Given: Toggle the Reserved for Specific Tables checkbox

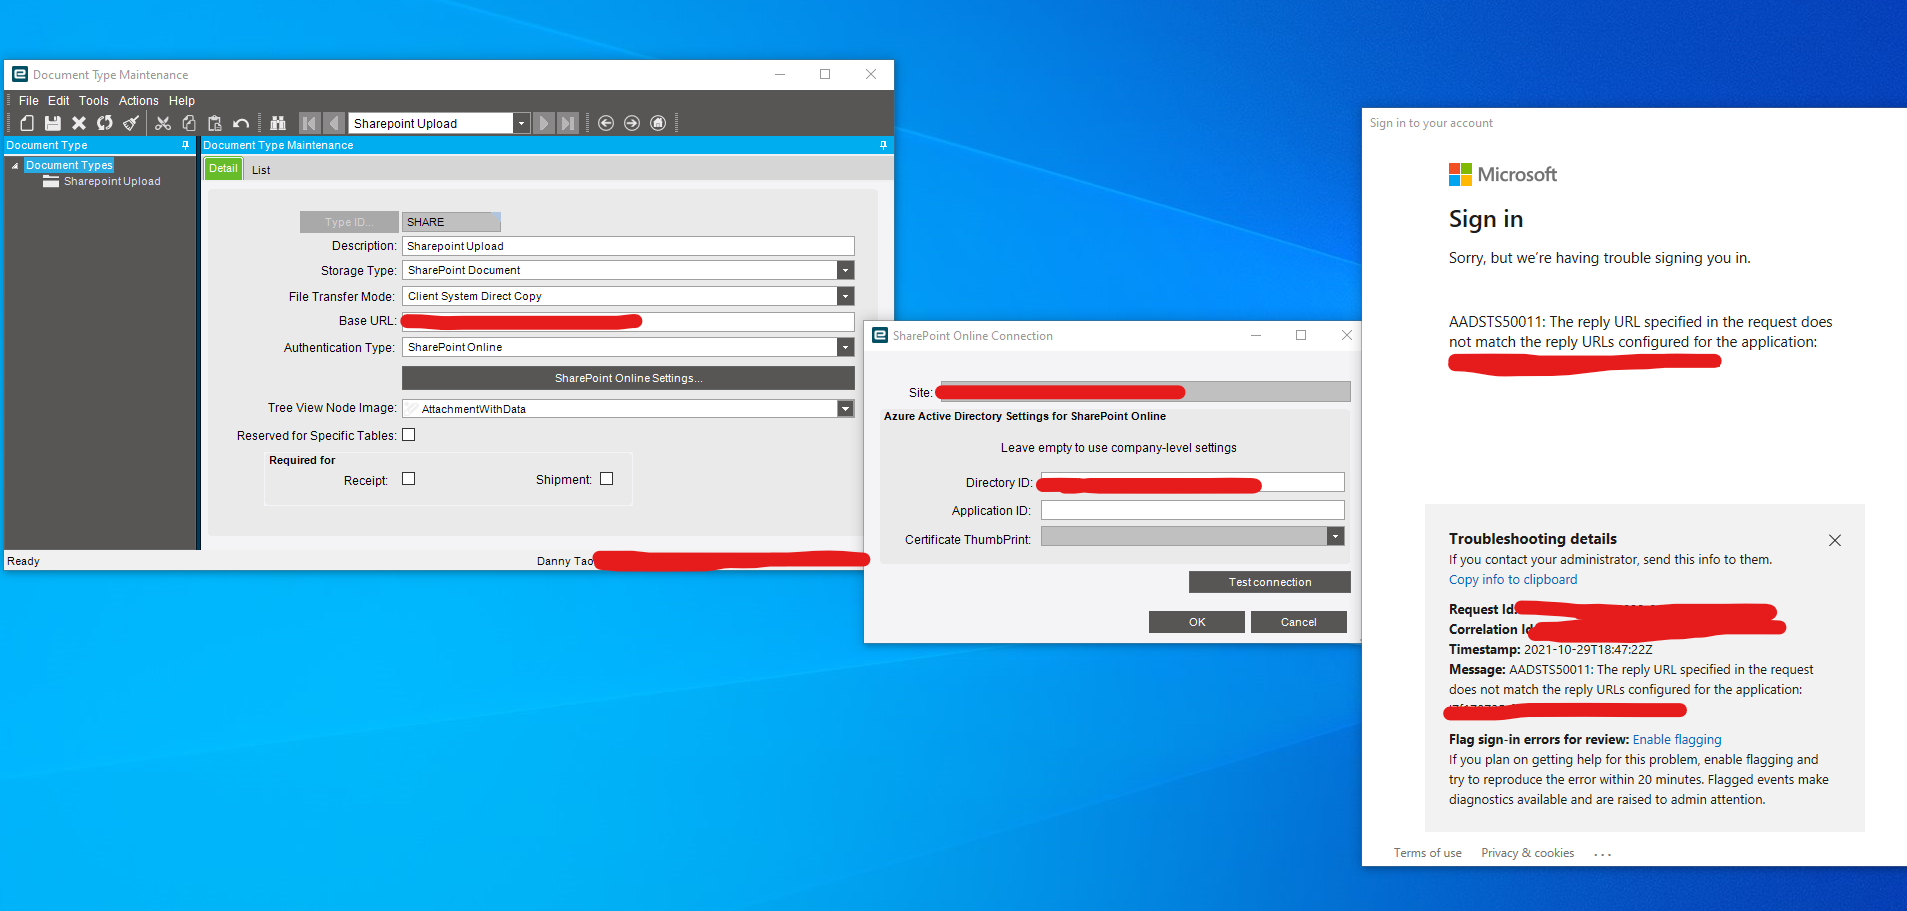Looking at the screenshot, I should [408, 435].
